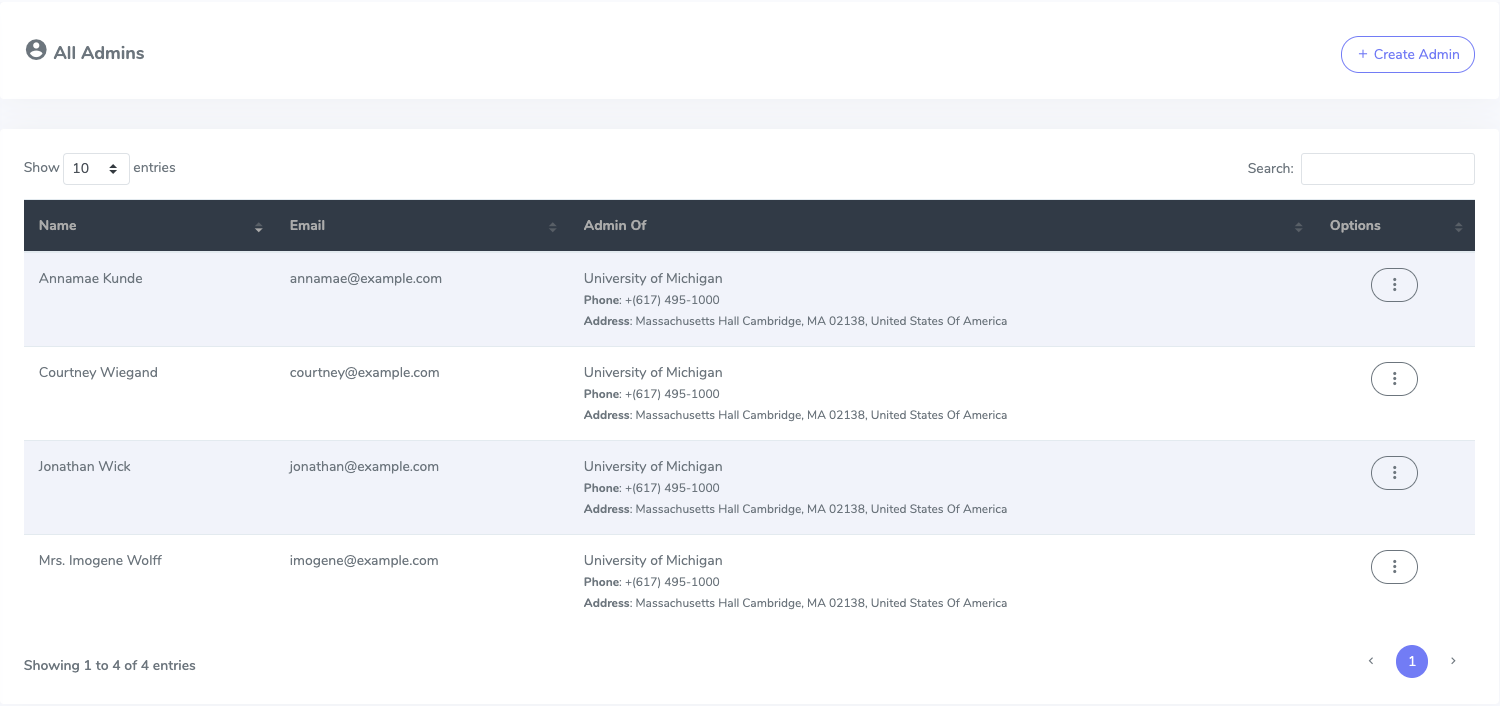The width and height of the screenshot is (1500, 706).
Task: Open options menu for Annamae Kunde
Action: tap(1394, 285)
